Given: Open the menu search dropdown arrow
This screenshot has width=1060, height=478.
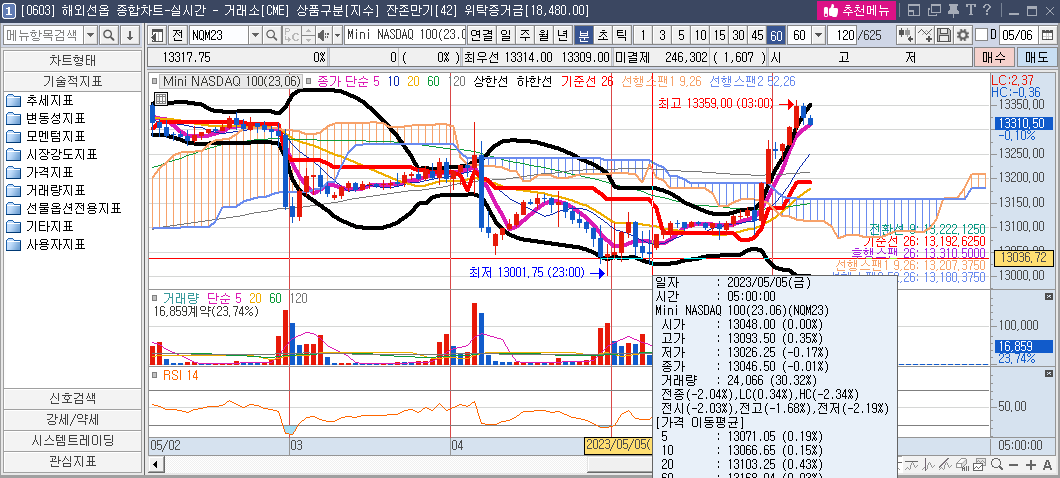Looking at the screenshot, I should pos(91,35).
